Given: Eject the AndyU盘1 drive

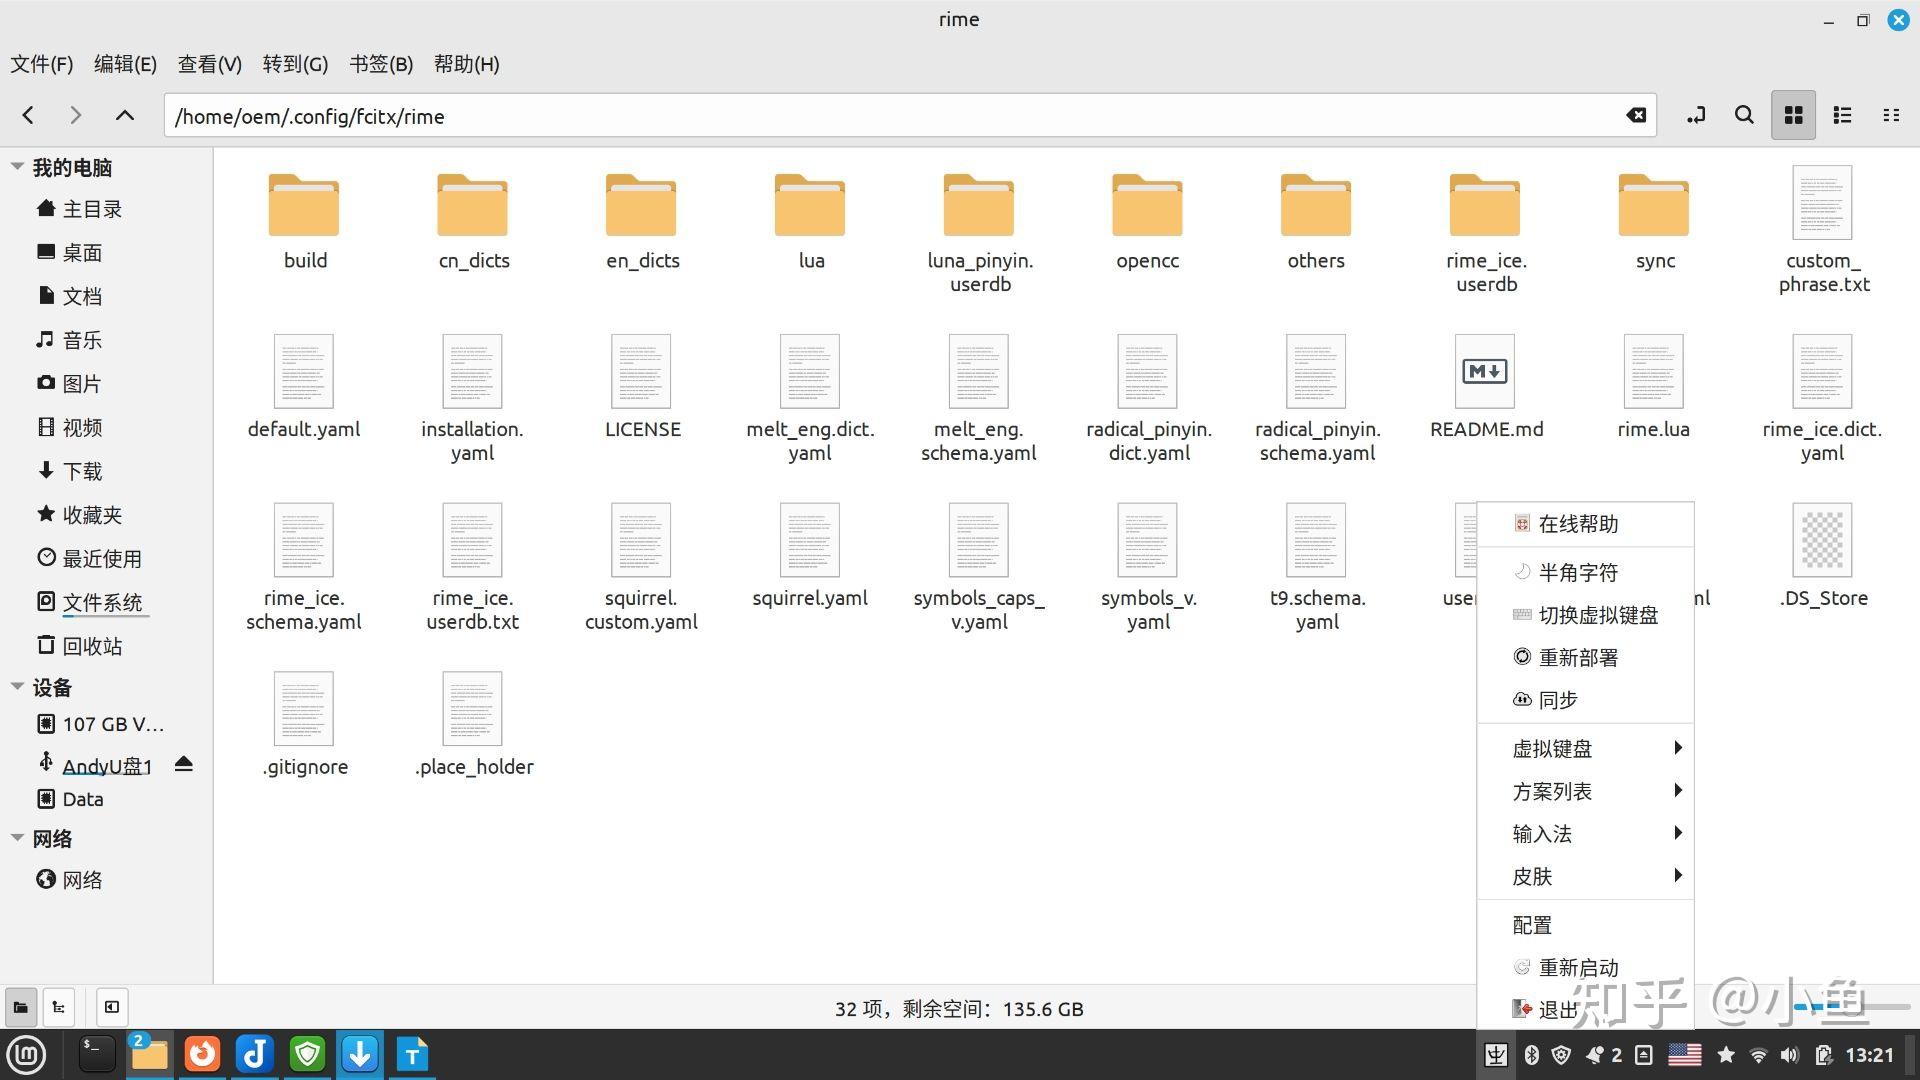Looking at the screenshot, I should pos(183,765).
